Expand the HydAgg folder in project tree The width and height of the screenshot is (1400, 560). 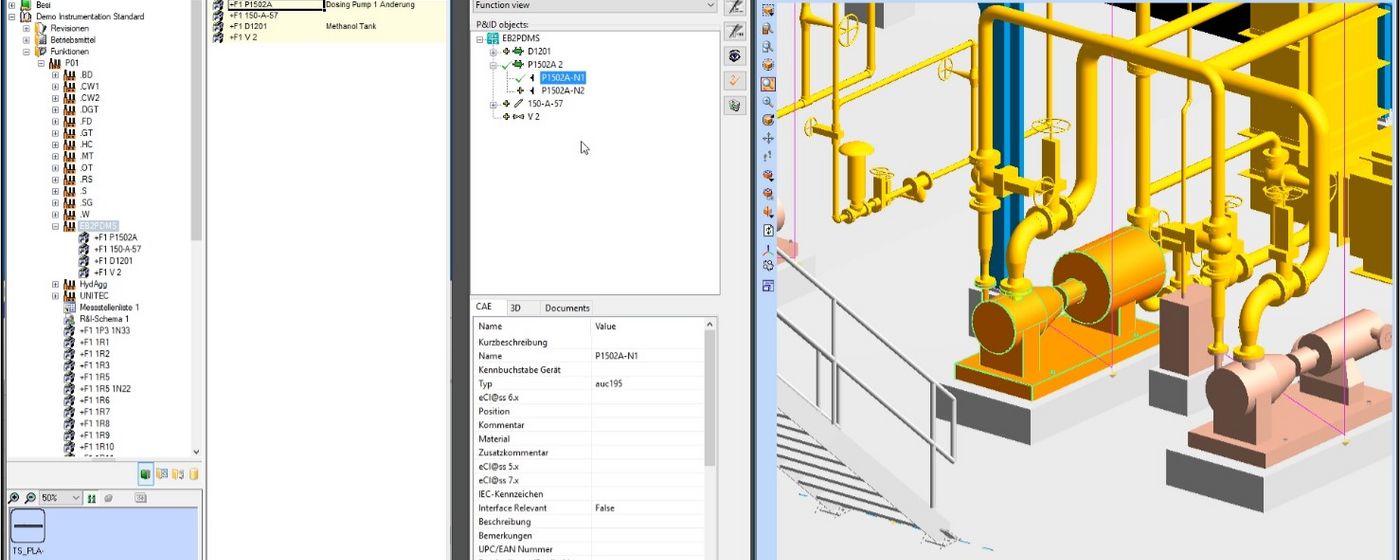coord(56,284)
